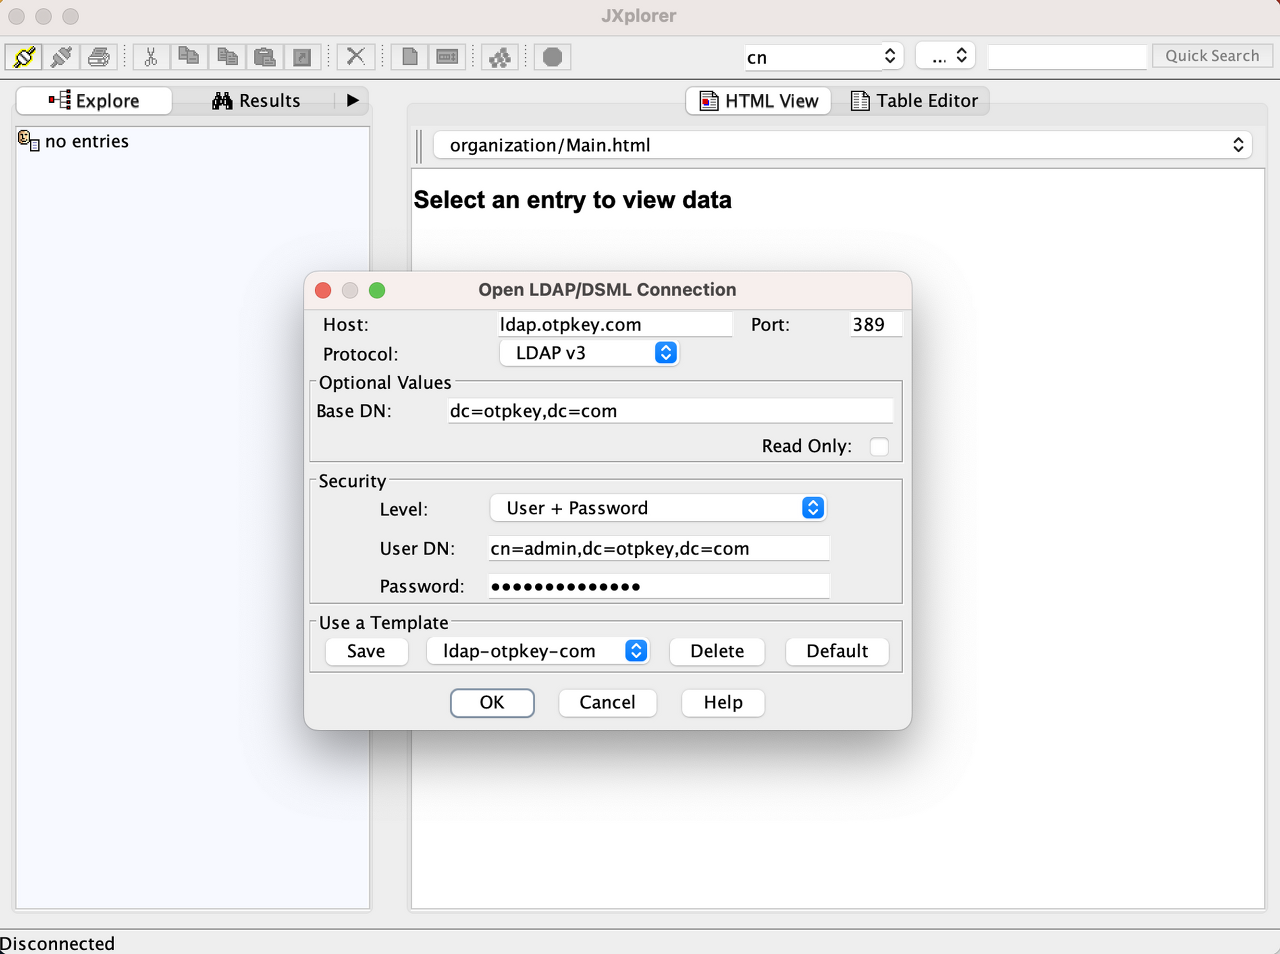Click the Quick Search button
Screen dimensions: 1280x954
pos(1212,56)
